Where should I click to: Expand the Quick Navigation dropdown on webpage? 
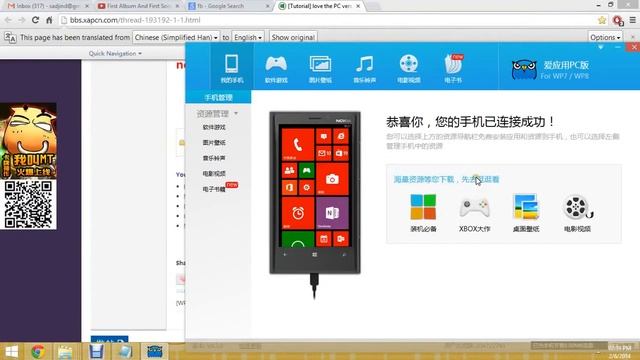tap(115, 53)
